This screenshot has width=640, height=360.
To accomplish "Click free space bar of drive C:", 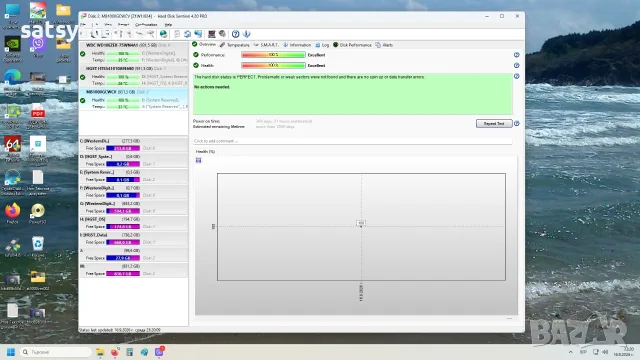I will point(123,148).
